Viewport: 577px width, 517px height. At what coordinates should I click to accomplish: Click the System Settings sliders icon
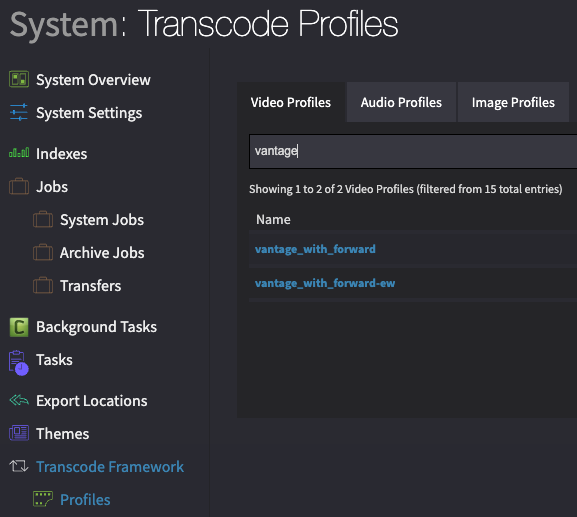click(x=19, y=112)
